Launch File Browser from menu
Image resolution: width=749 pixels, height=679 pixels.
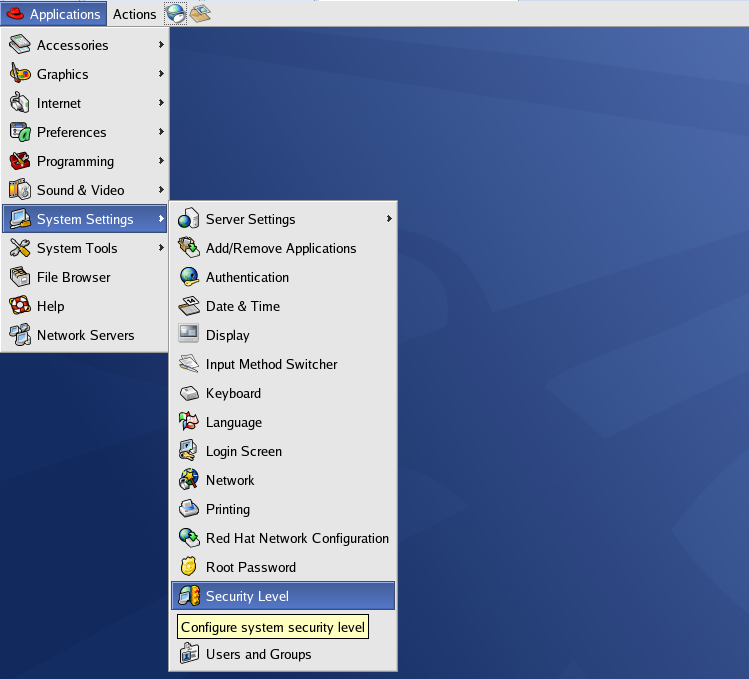click(x=73, y=277)
